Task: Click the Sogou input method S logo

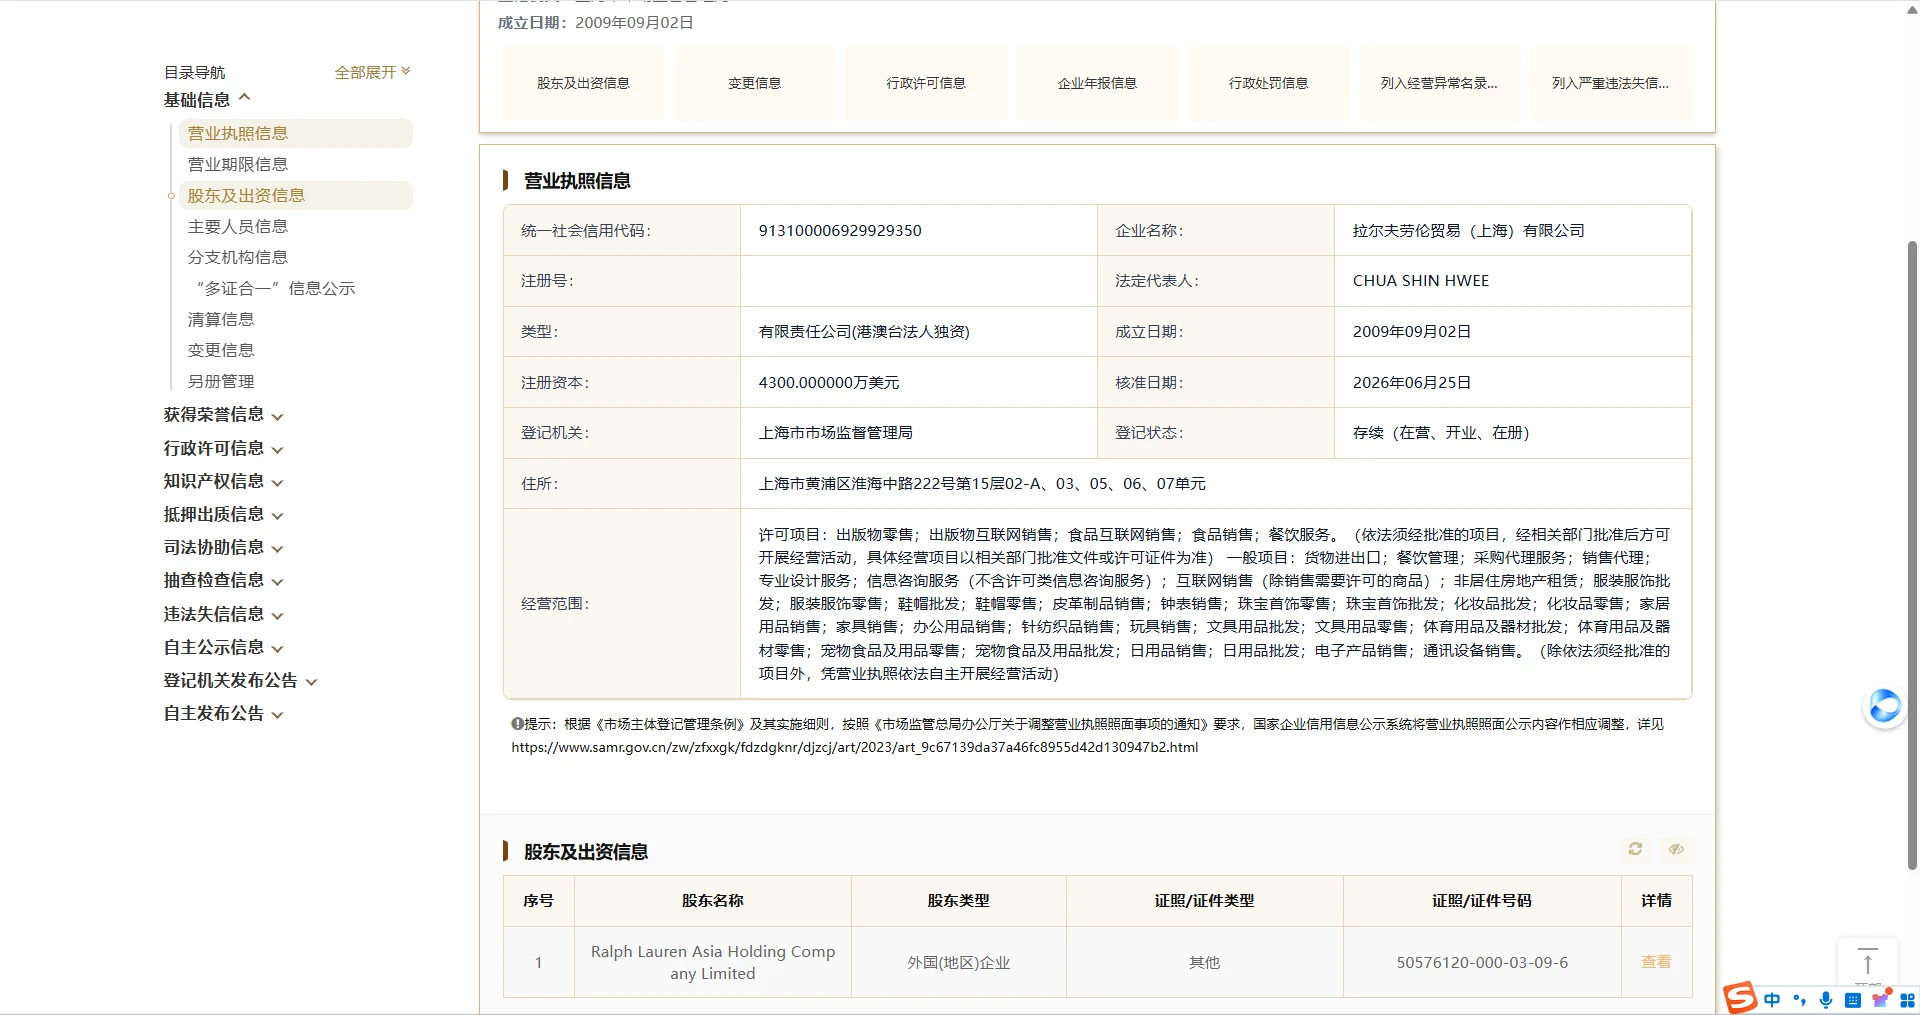Action: [x=1740, y=998]
